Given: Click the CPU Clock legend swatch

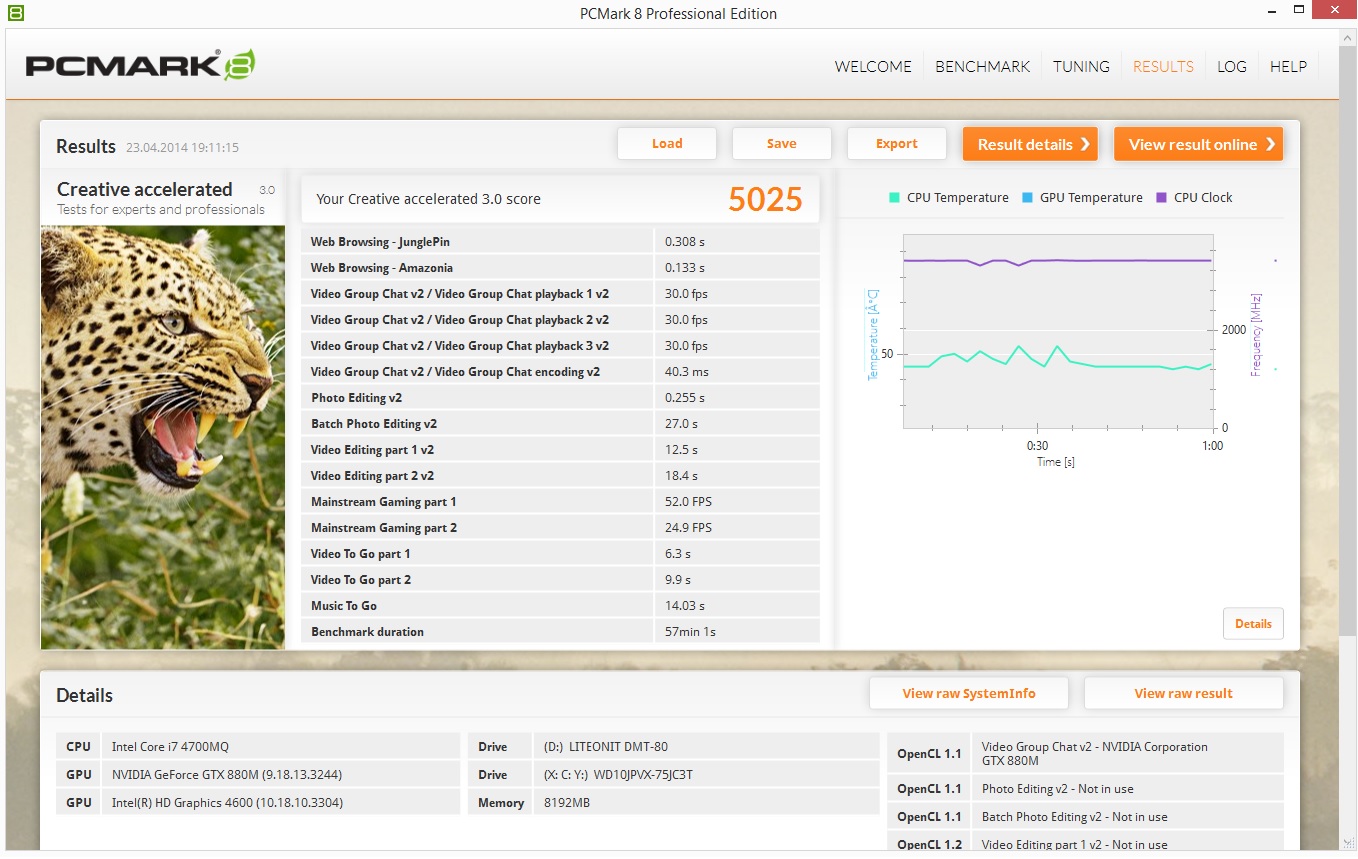Looking at the screenshot, I should 1161,198.
